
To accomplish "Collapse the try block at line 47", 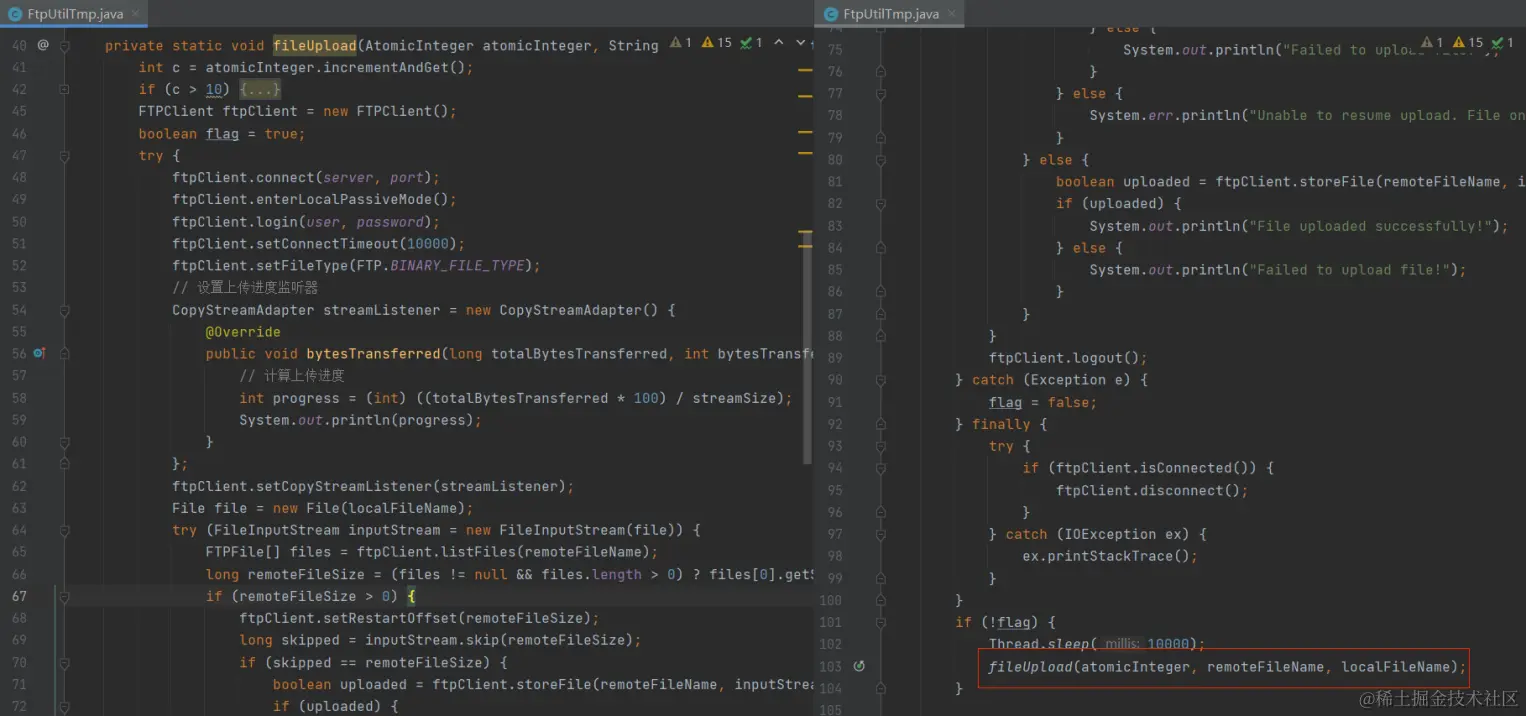I will coord(65,156).
